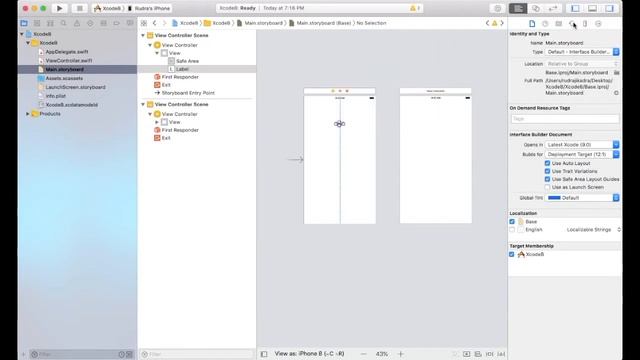Stop the running app with the Stop button

point(80,8)
